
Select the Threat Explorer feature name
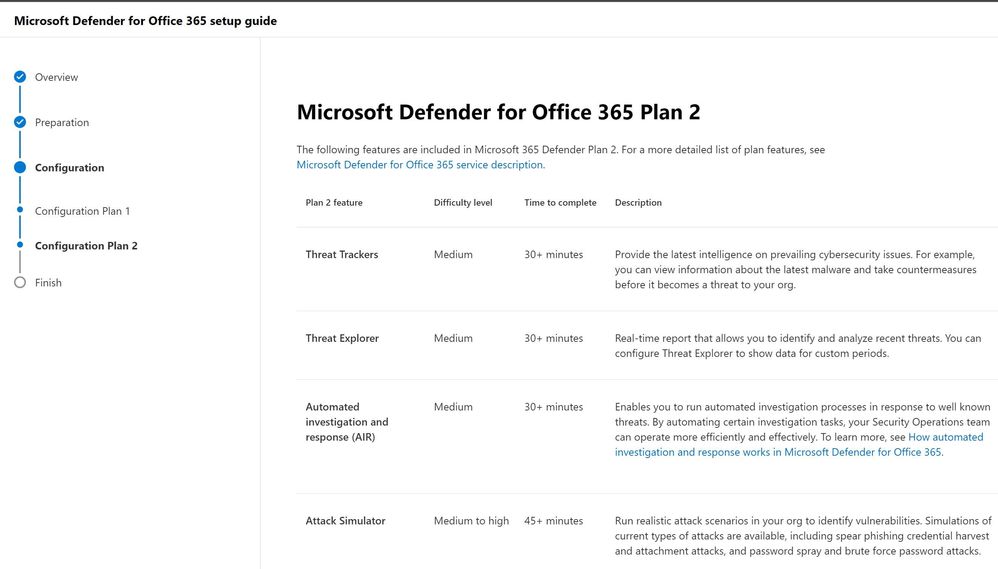click(342, 339)
